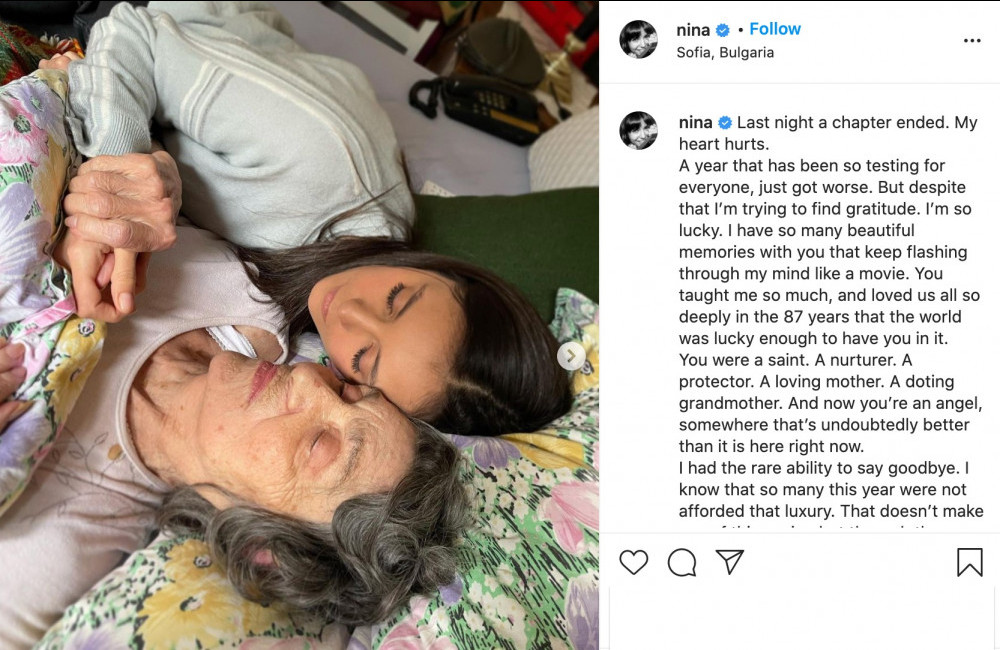The image size is (1000, 650).
Task: Click the post photo of two women
Action: (299, 325)
